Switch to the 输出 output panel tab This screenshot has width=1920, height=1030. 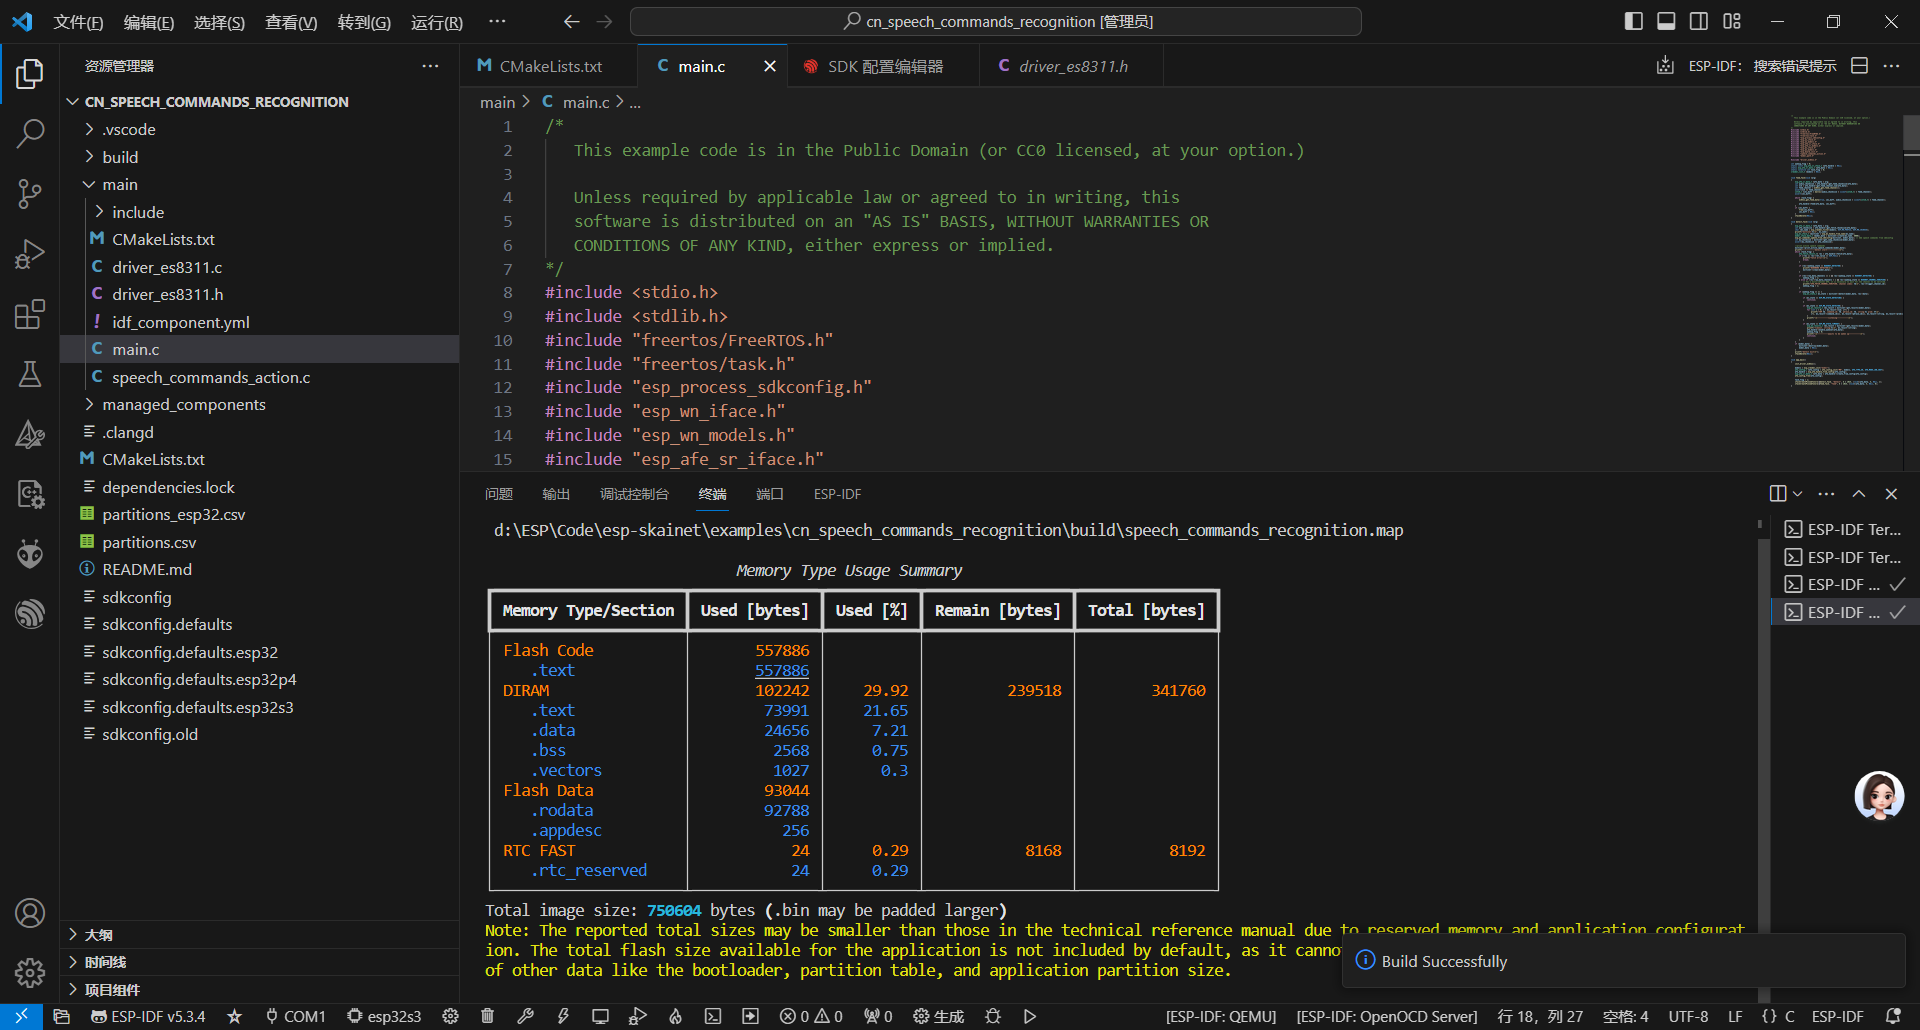tap(556, 494)
